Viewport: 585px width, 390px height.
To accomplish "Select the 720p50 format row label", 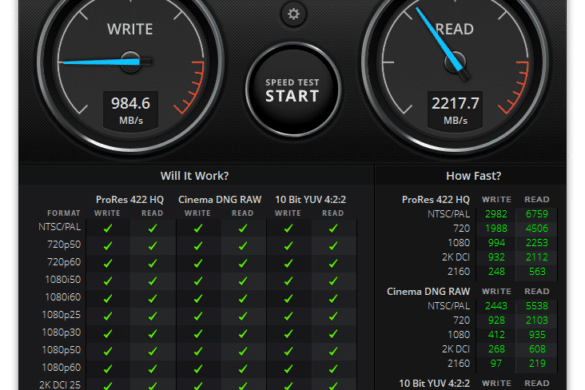I will click(64, 244).
